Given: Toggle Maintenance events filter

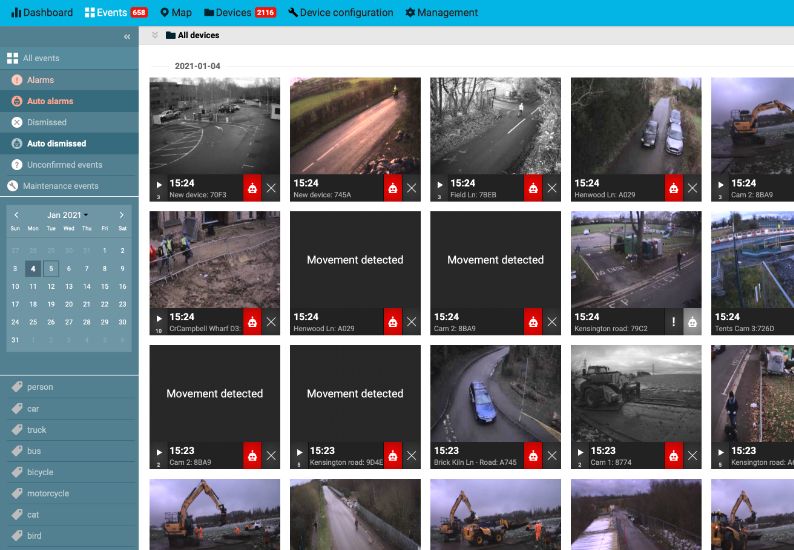Looking at the screenshot, I should [69, 186].
